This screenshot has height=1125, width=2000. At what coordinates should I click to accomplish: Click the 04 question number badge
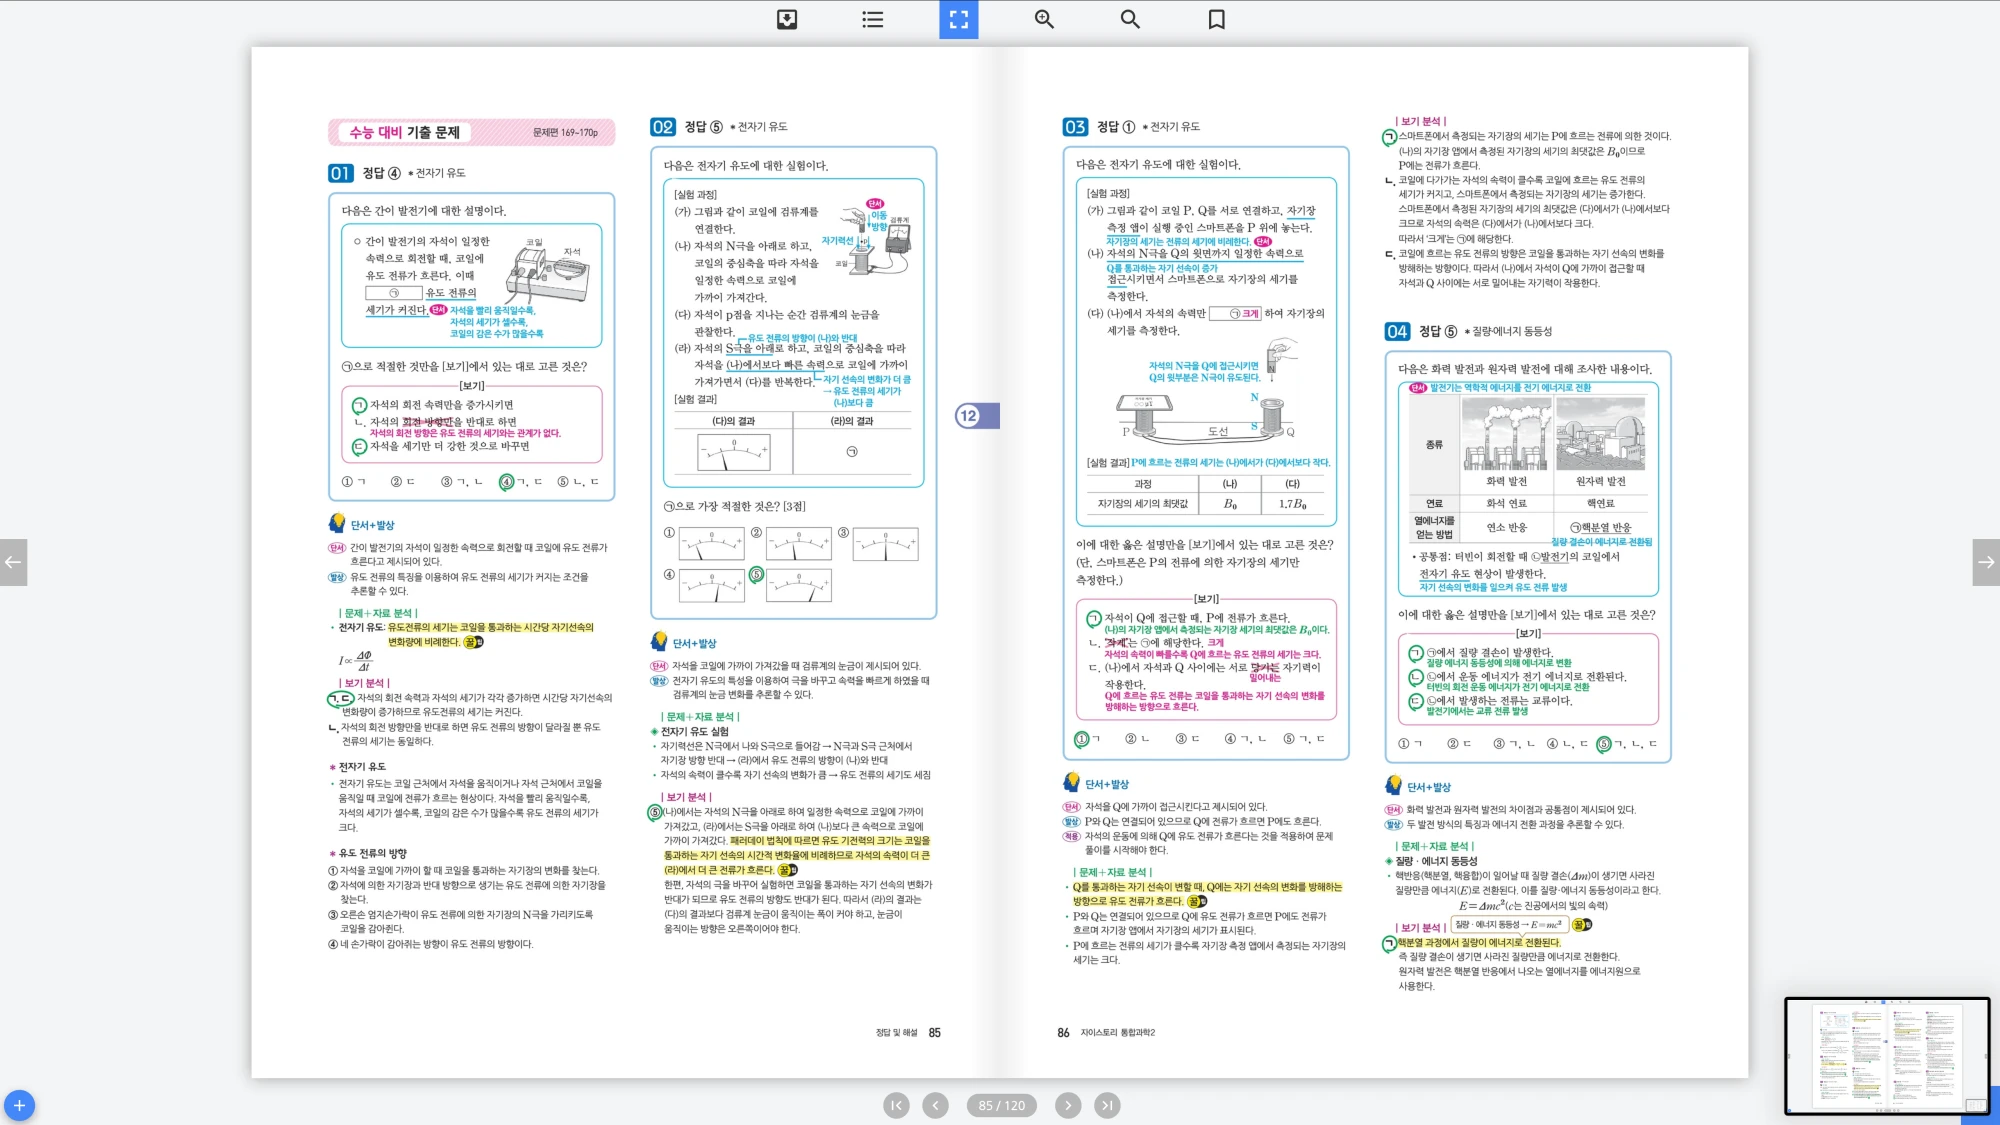[1396, 332]
